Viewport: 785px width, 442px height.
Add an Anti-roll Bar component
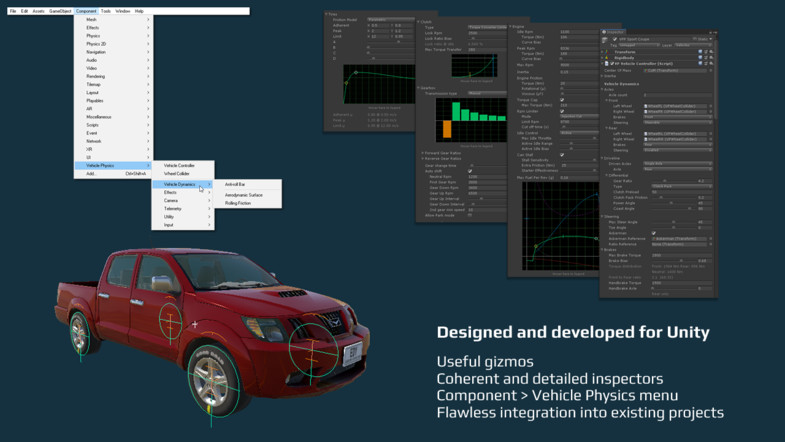(x=248, y=184)
